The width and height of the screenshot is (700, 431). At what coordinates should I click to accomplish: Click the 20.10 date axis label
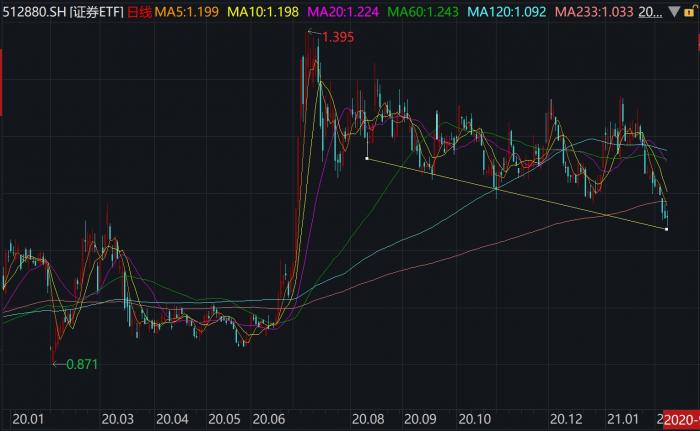475,419
